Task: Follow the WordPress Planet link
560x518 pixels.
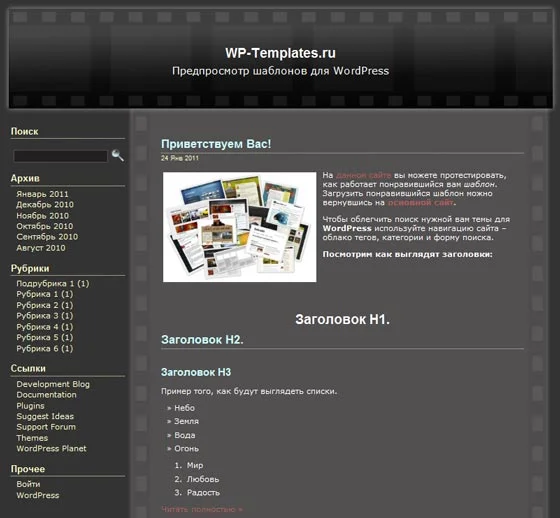Action: point(51,449)
